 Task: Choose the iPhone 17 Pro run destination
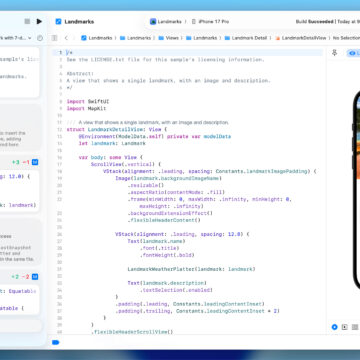[210, 22]
